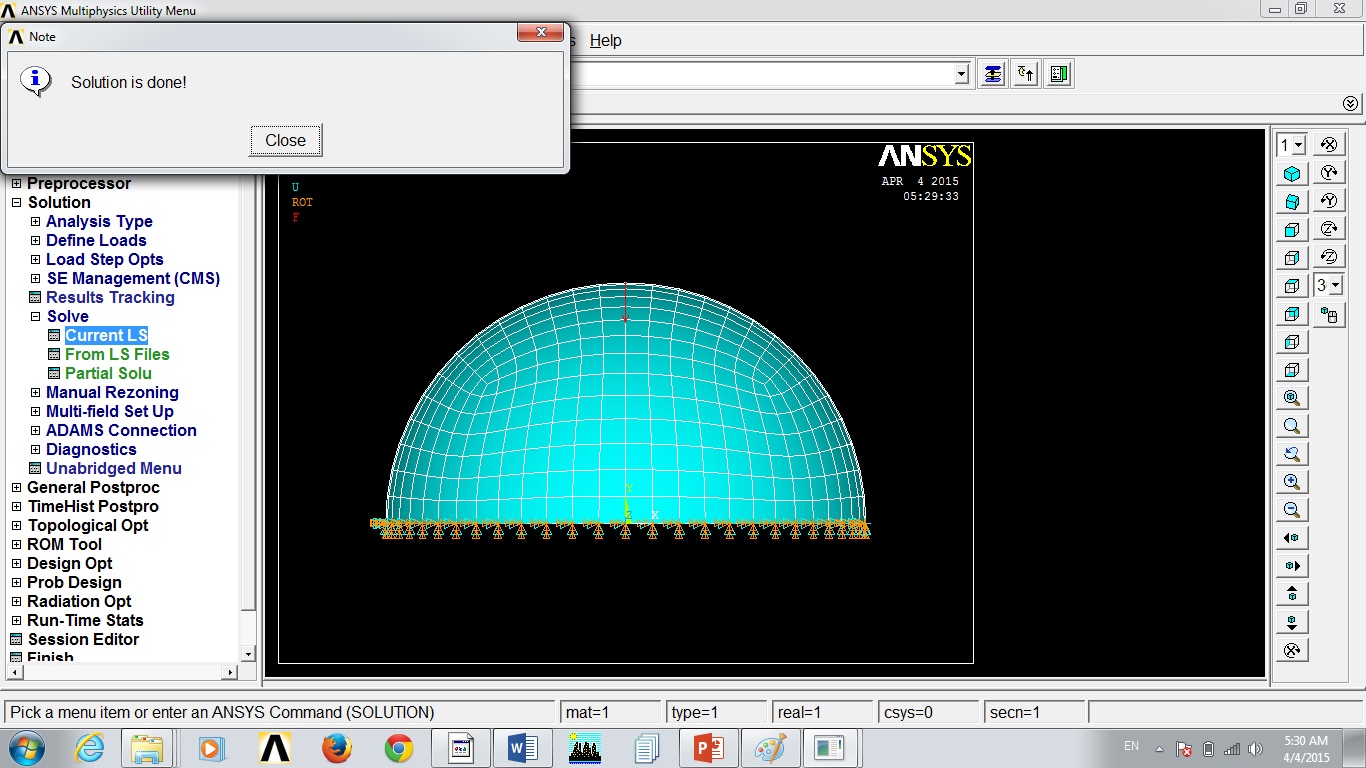Click the zoom in plus magnifier
1366x768 pixels.
[x=1292, y=482]
